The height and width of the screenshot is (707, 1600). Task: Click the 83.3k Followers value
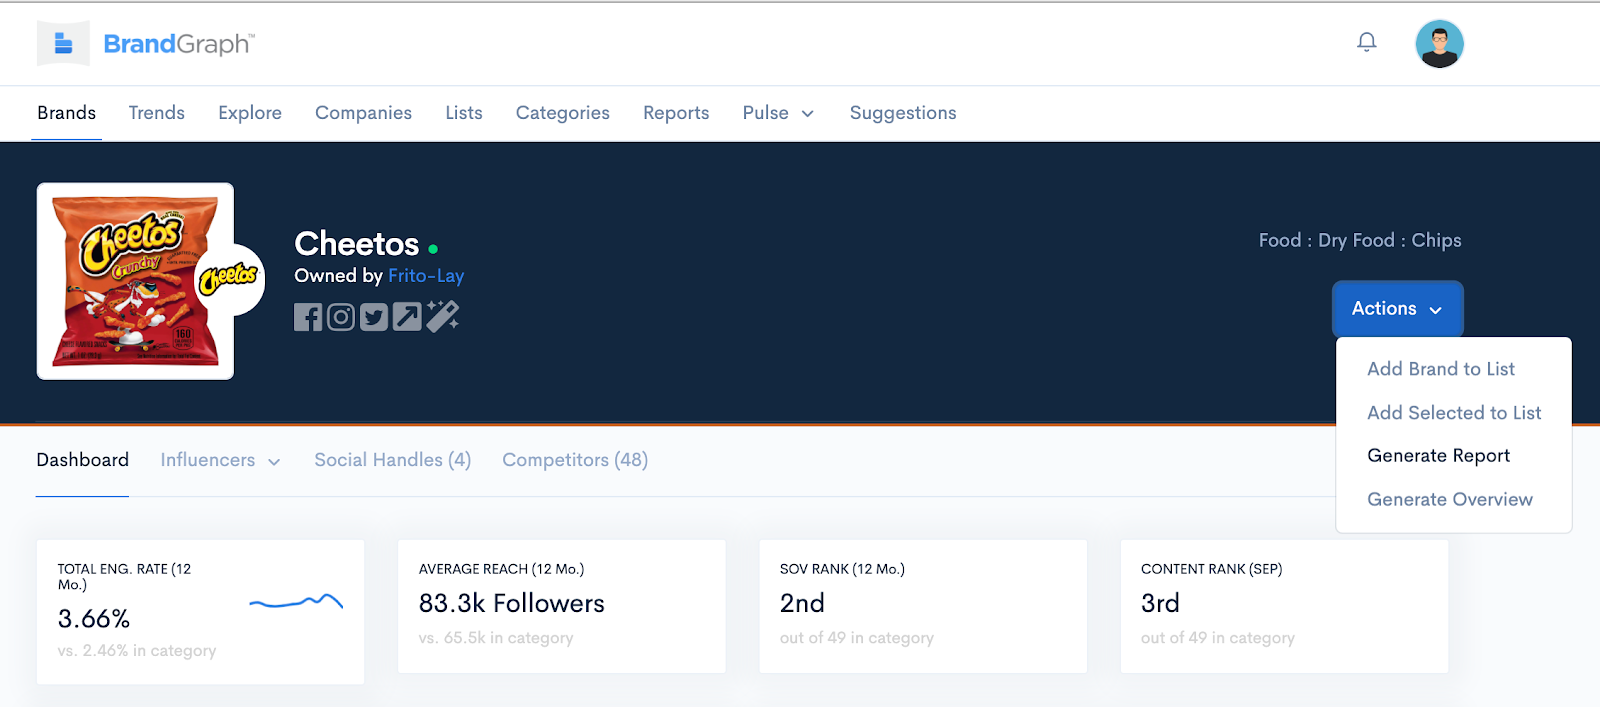[x=512, y=603]
